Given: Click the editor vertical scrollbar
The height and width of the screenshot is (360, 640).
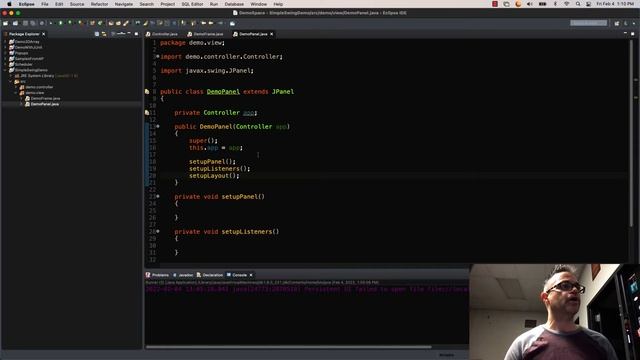Looking at the screenshot, I should [x=631, y=133].
